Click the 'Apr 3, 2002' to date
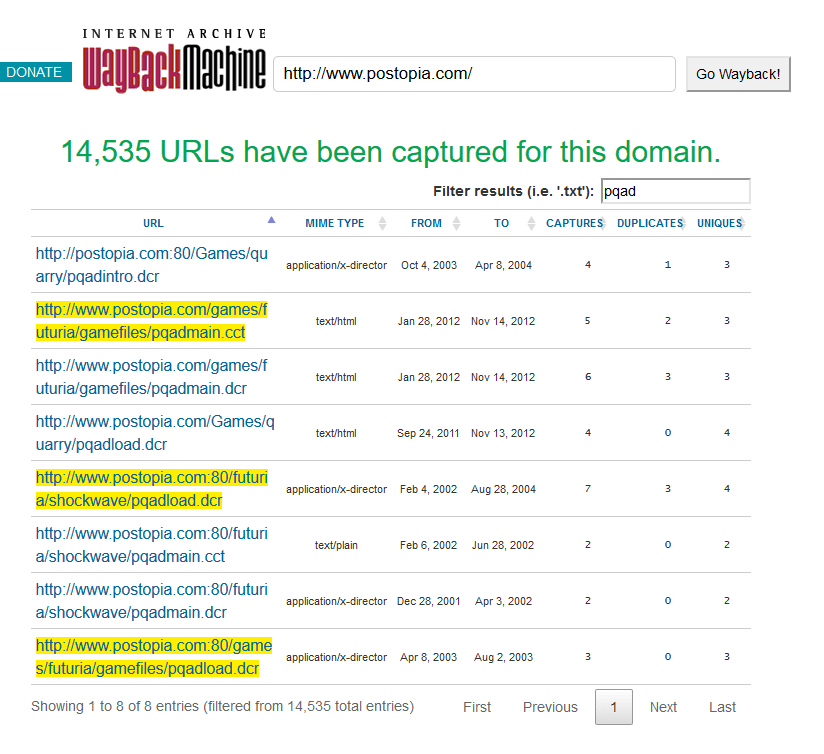The width and height of the screenshot is (824, 754). [503, 601]
